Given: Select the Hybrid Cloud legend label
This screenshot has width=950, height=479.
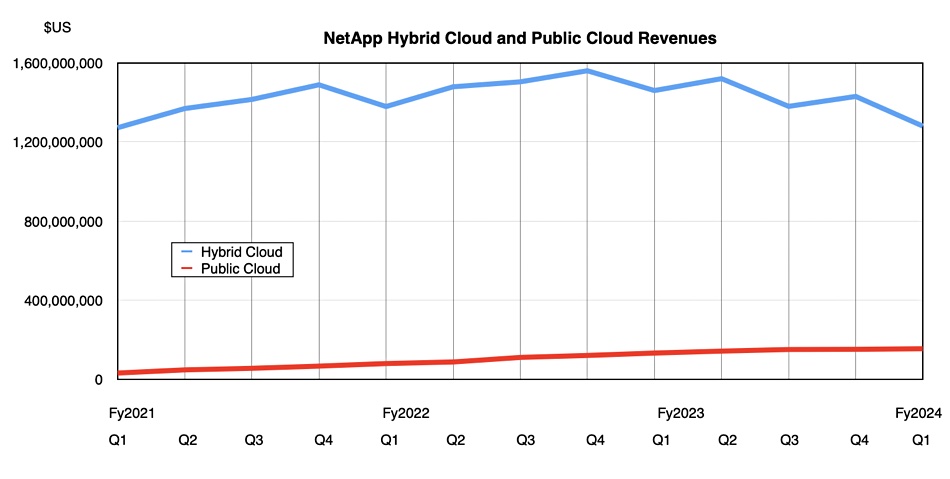Looking at the screenshot, I should 242,252.
